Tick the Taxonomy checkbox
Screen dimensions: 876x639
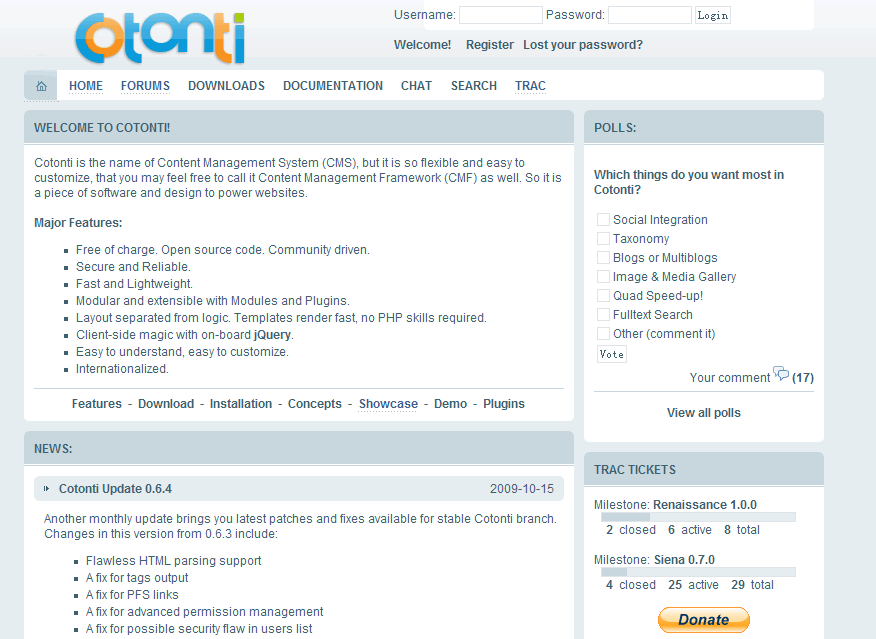coord(603,239)
